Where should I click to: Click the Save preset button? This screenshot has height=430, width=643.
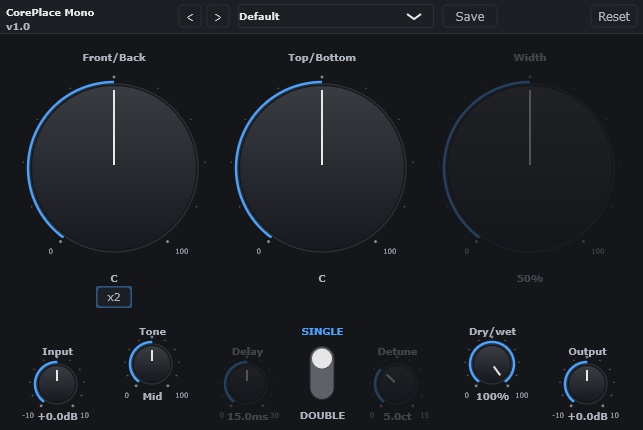click(x=470, y=16)
